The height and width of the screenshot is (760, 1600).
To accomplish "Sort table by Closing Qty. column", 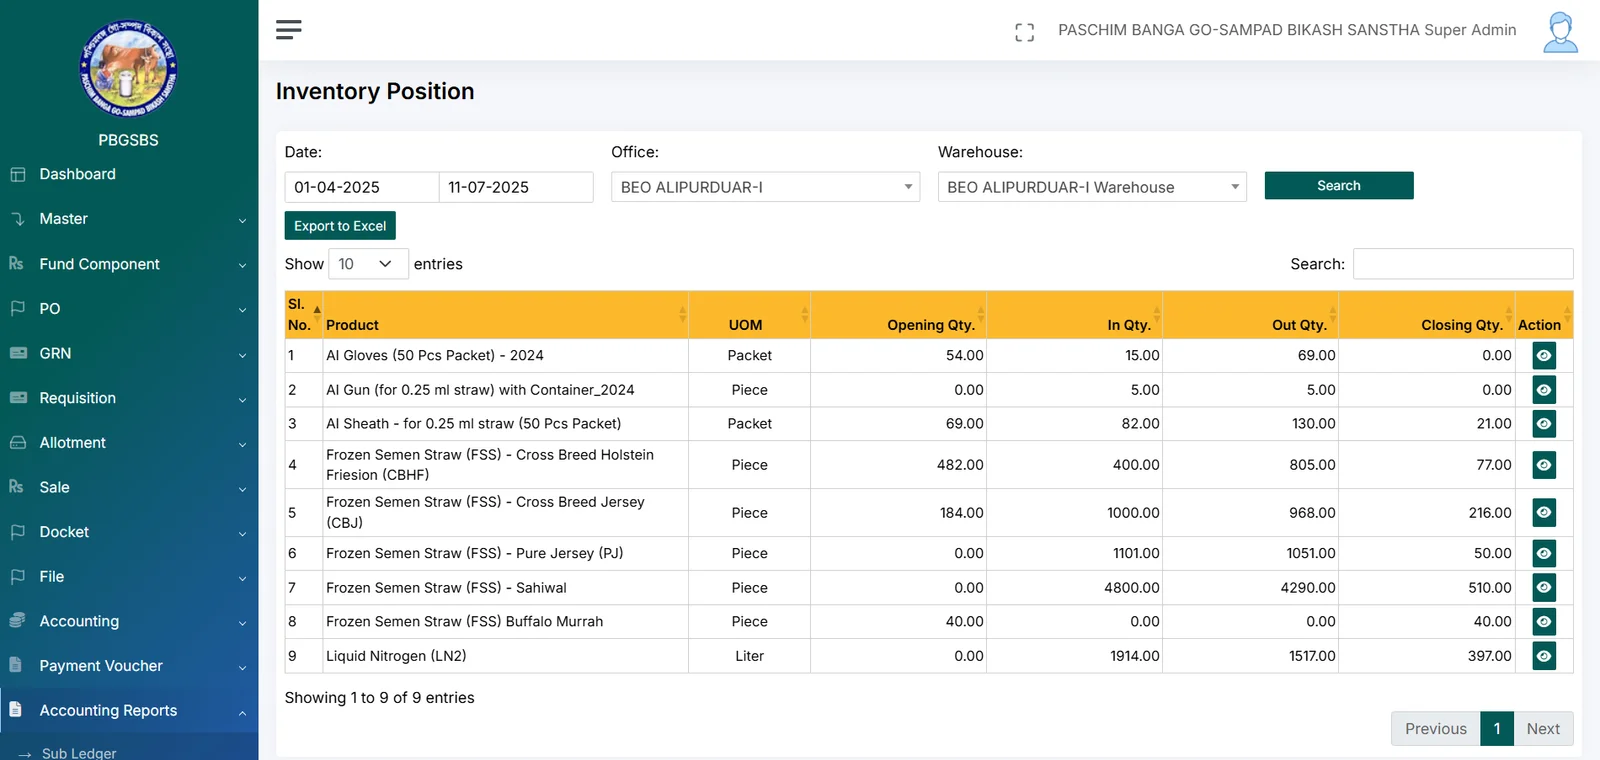I will pyautogui.click(x=1461, y=325).
